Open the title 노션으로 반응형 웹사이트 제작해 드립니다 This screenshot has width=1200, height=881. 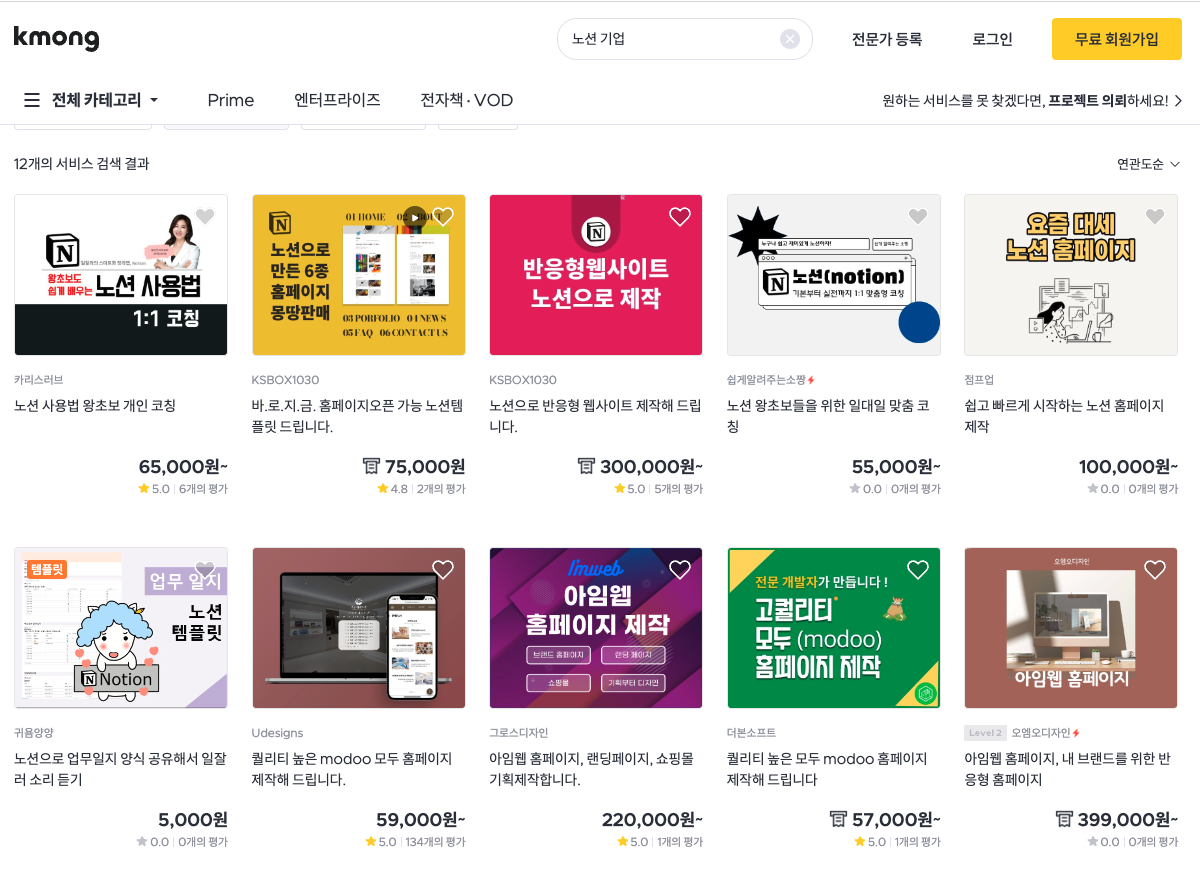click(x=595, y=416)
